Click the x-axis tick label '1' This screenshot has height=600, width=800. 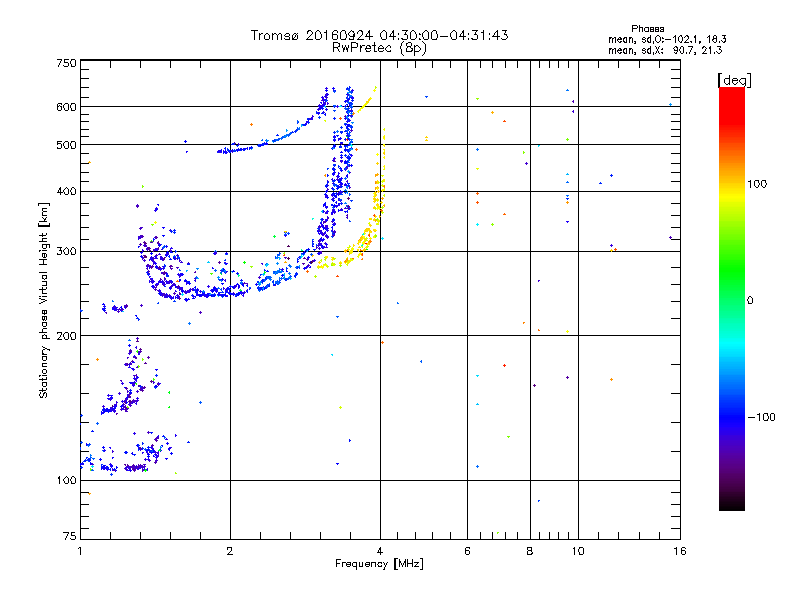click(x=80, y=551)
